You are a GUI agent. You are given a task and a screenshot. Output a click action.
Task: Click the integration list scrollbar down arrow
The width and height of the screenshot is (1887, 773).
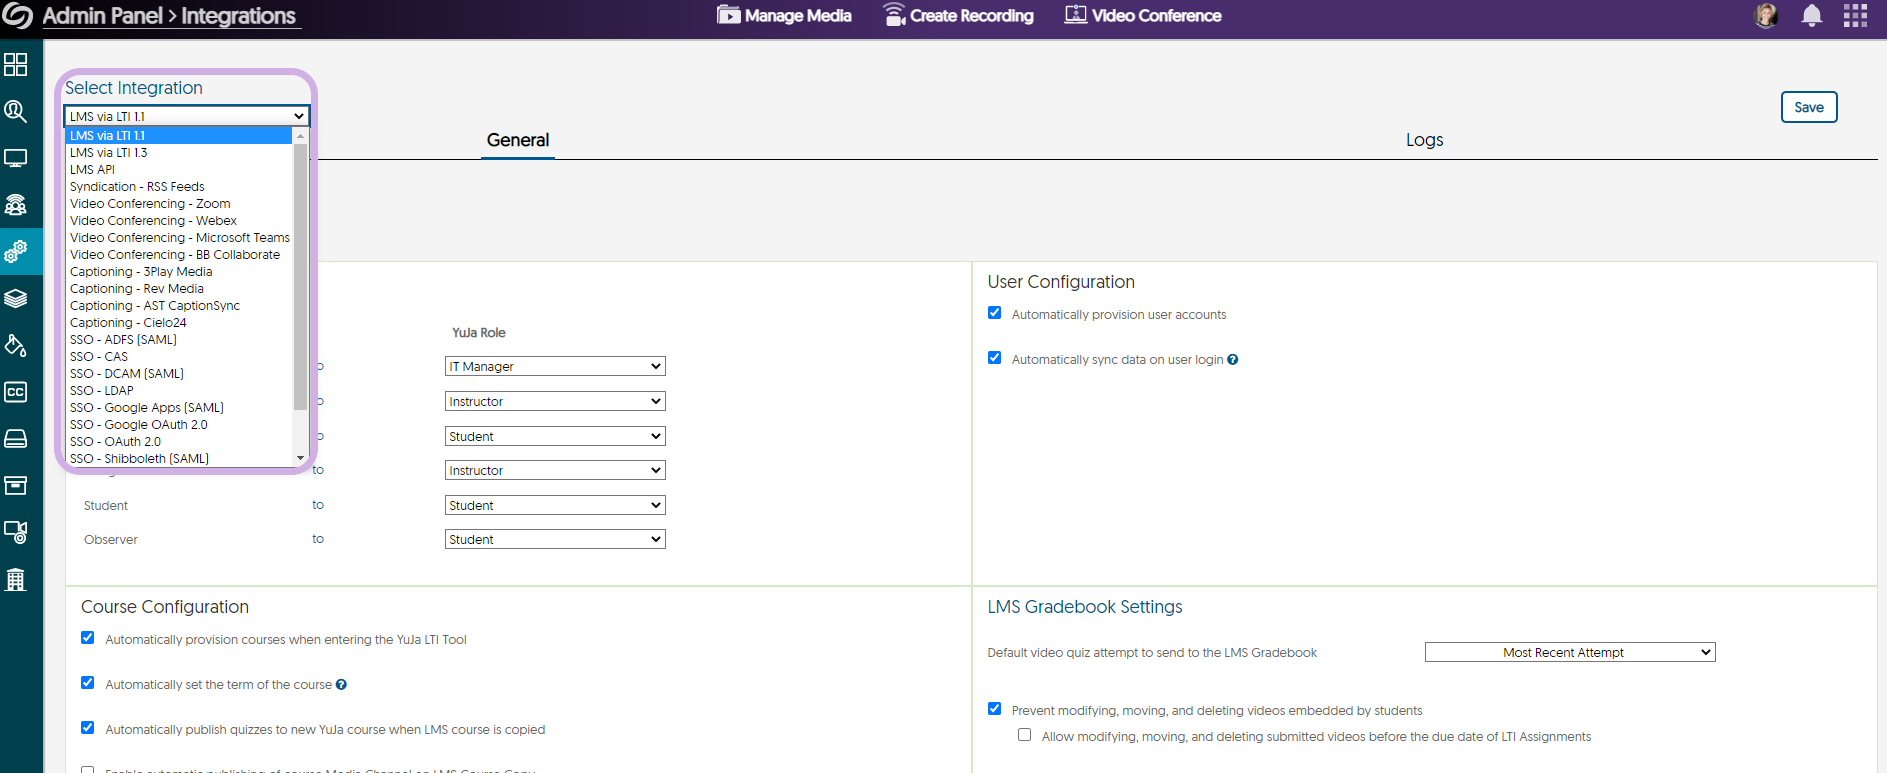[300, 458]
